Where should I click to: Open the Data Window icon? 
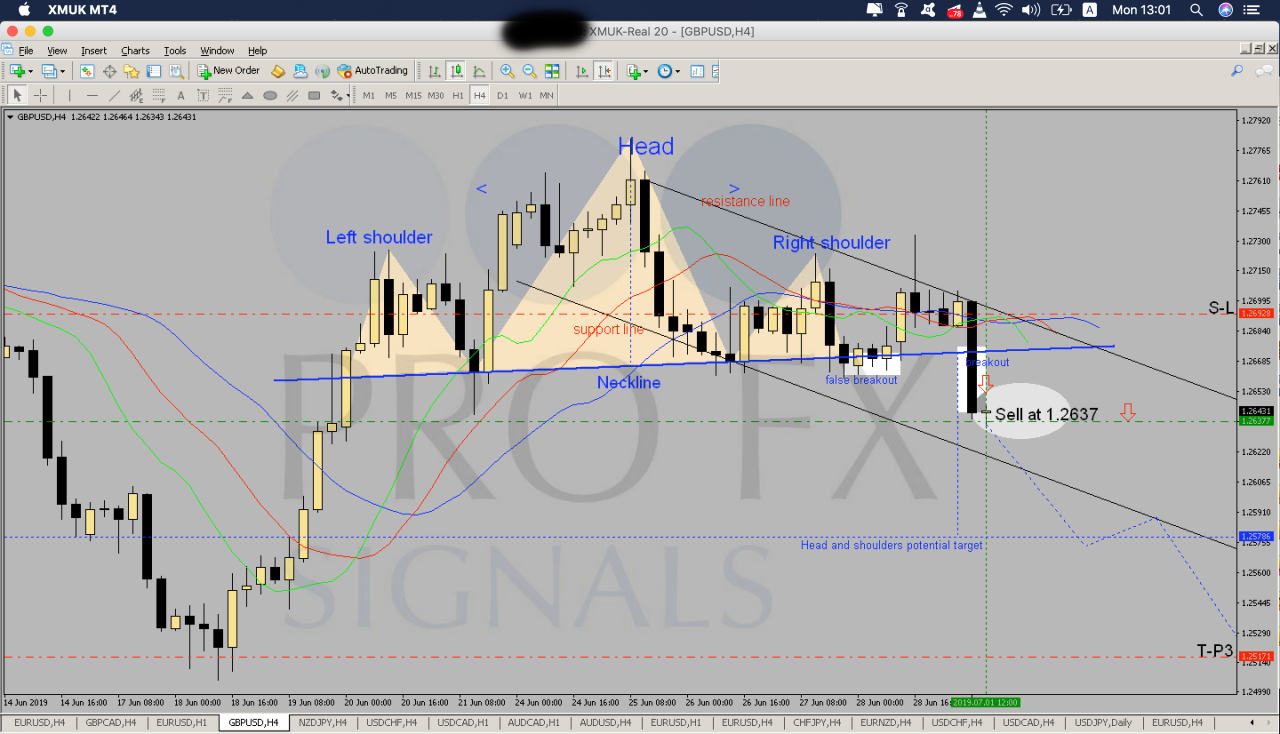coord(109,71)
